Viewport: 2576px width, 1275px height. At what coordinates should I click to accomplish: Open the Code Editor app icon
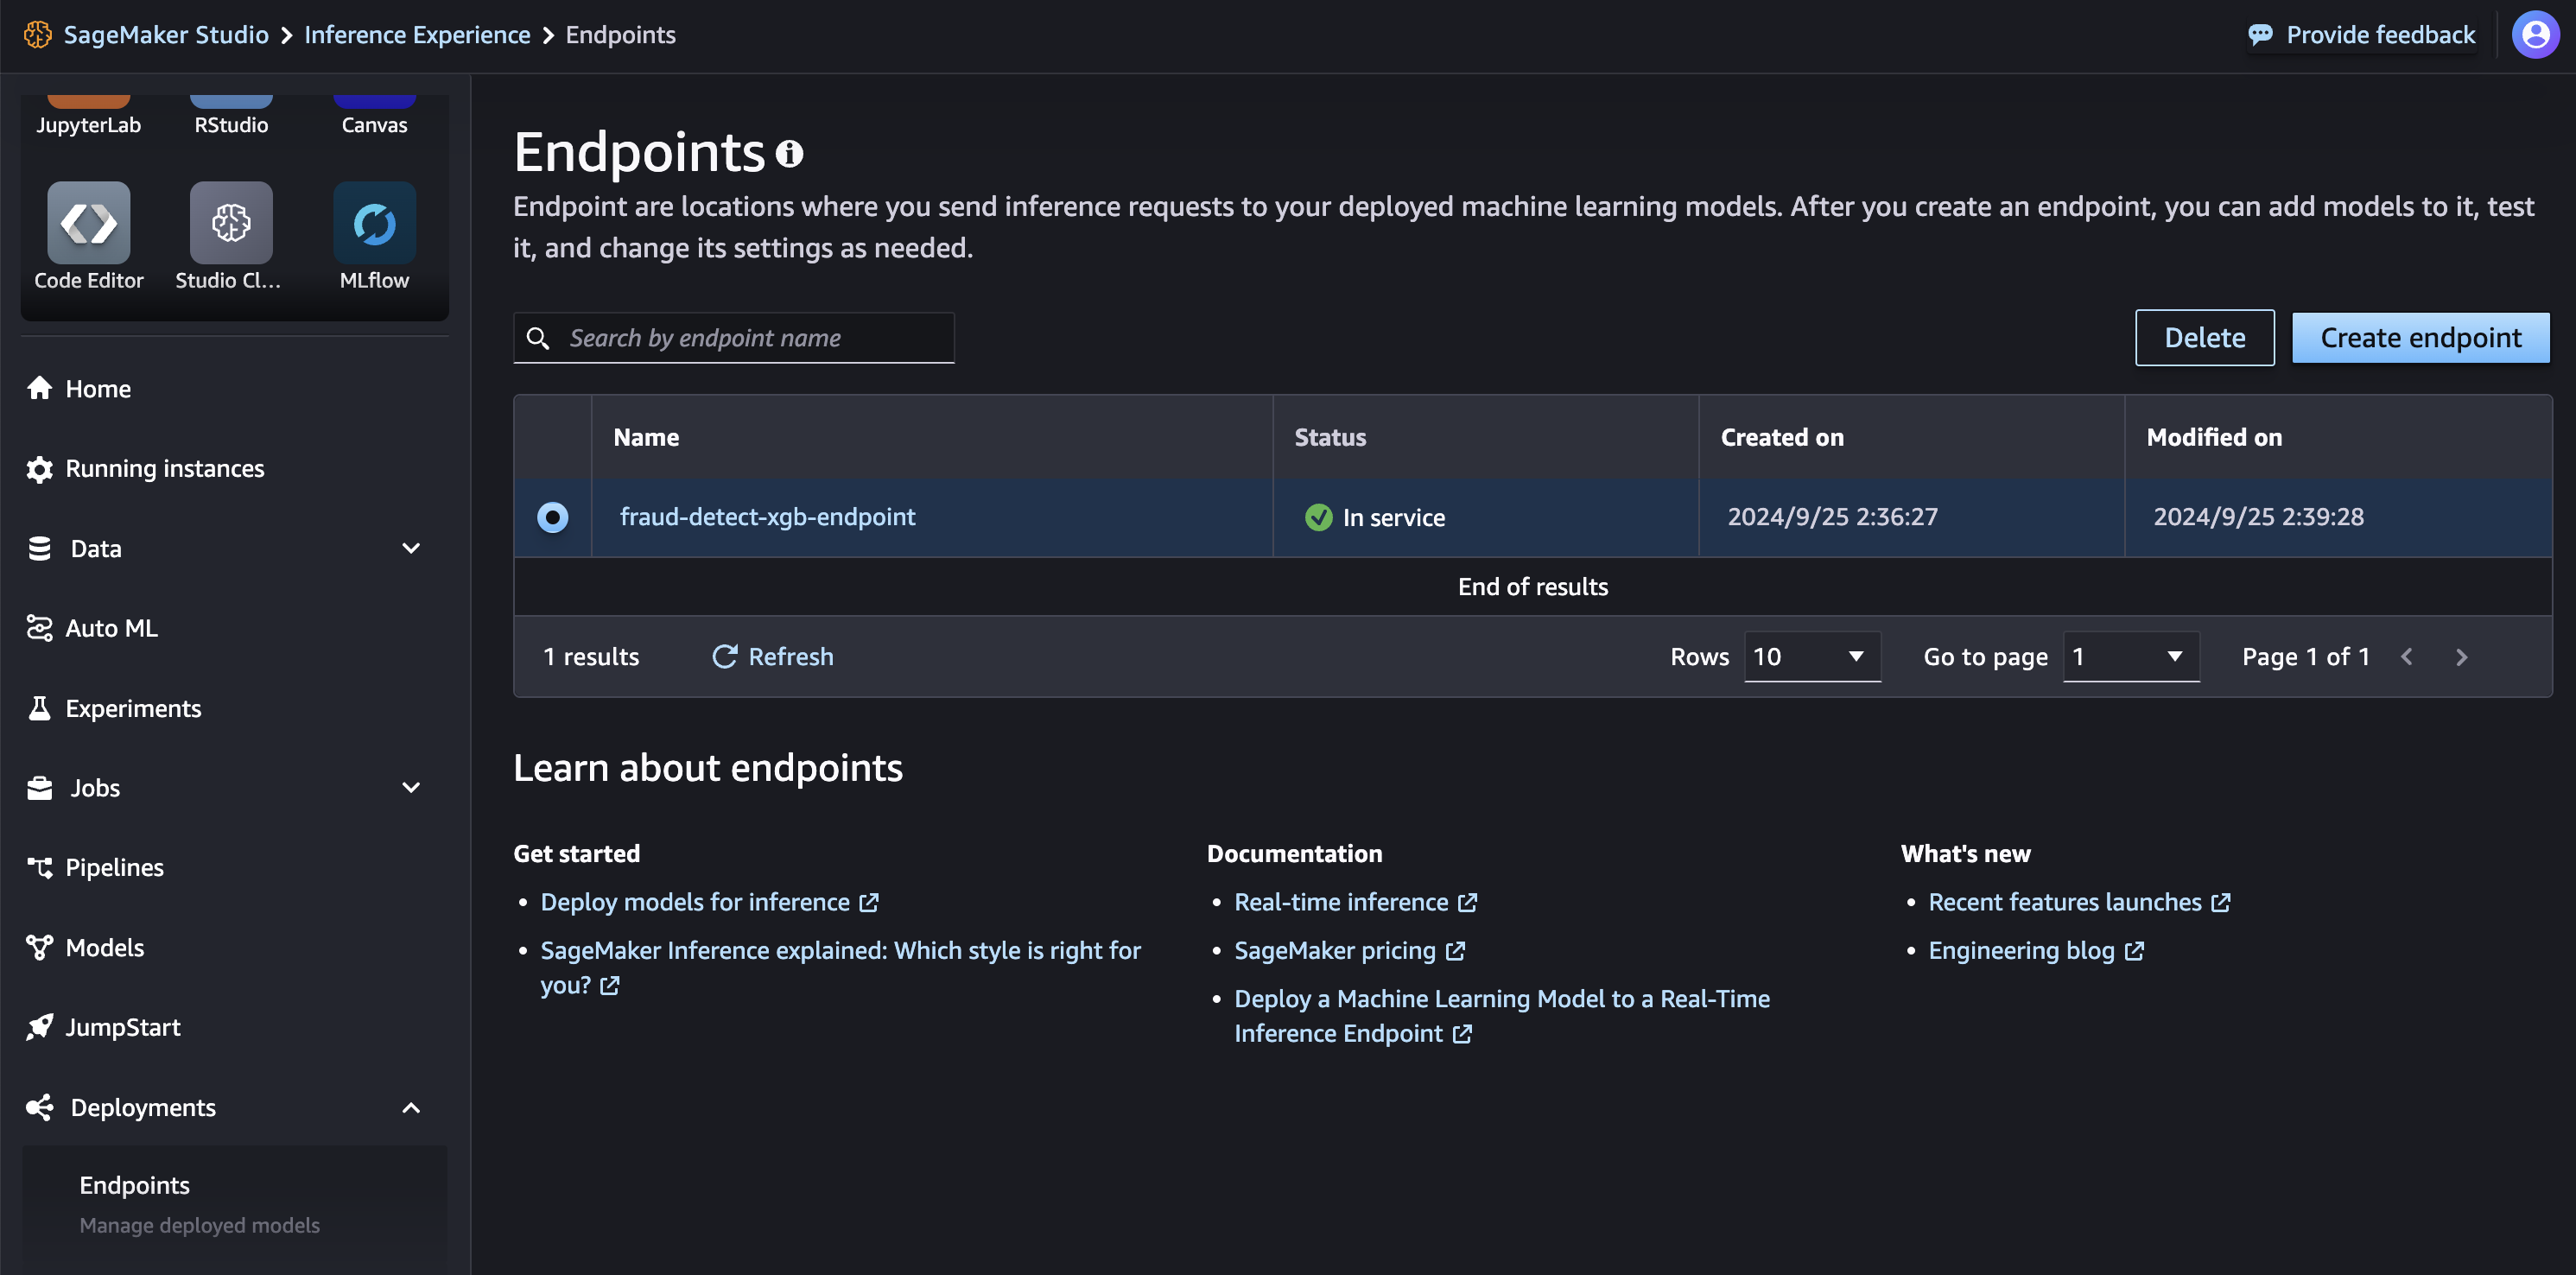coord(88,222)
